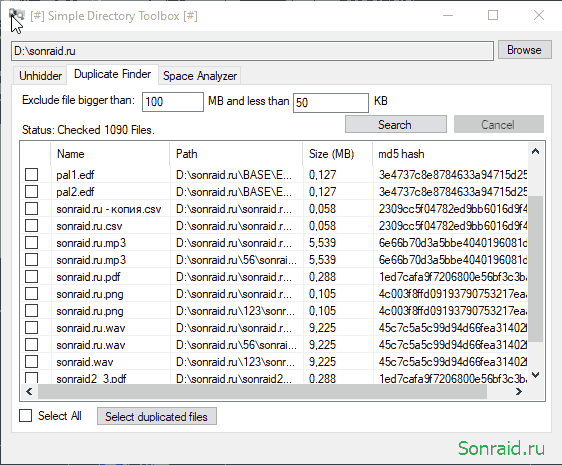Click the md5 hash of pal1.edf
Viewport: 562px width, 465px height.
tap(453, 175)
